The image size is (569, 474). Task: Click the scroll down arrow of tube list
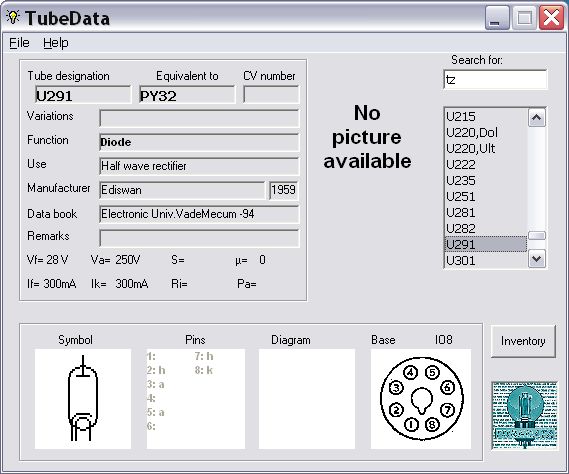click(x=537, y=259)
